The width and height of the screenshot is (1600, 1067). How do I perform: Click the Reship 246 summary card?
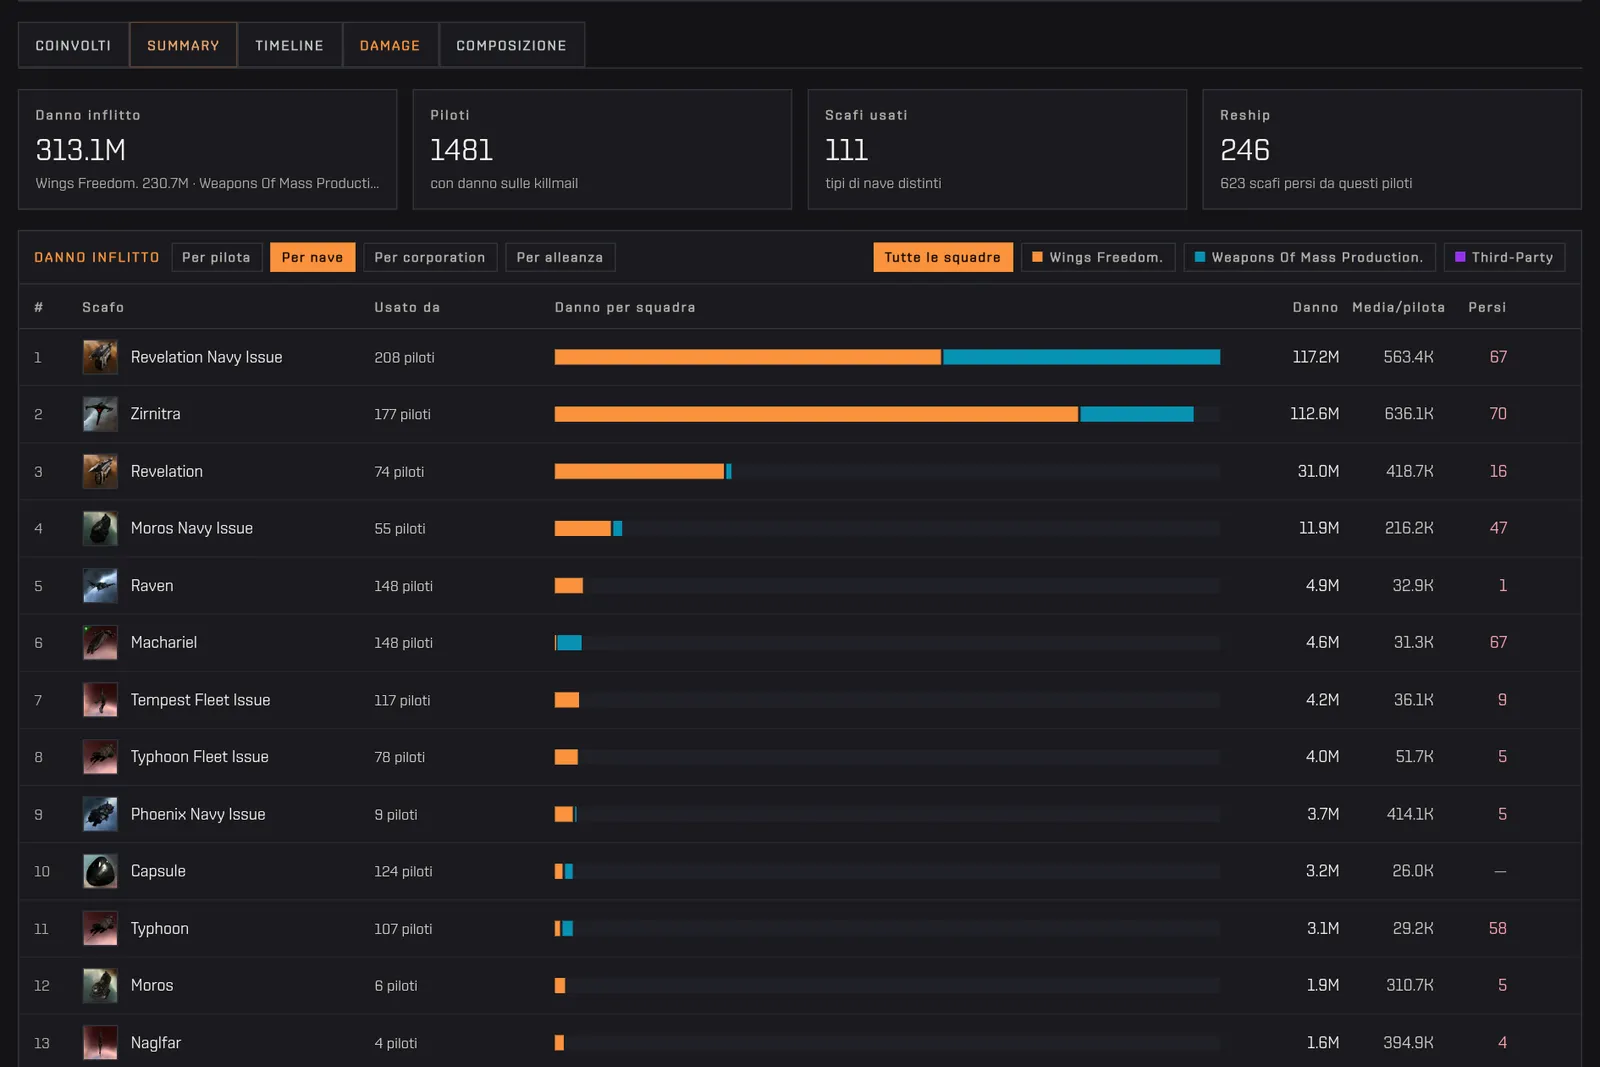click(x=1391, y=149)
